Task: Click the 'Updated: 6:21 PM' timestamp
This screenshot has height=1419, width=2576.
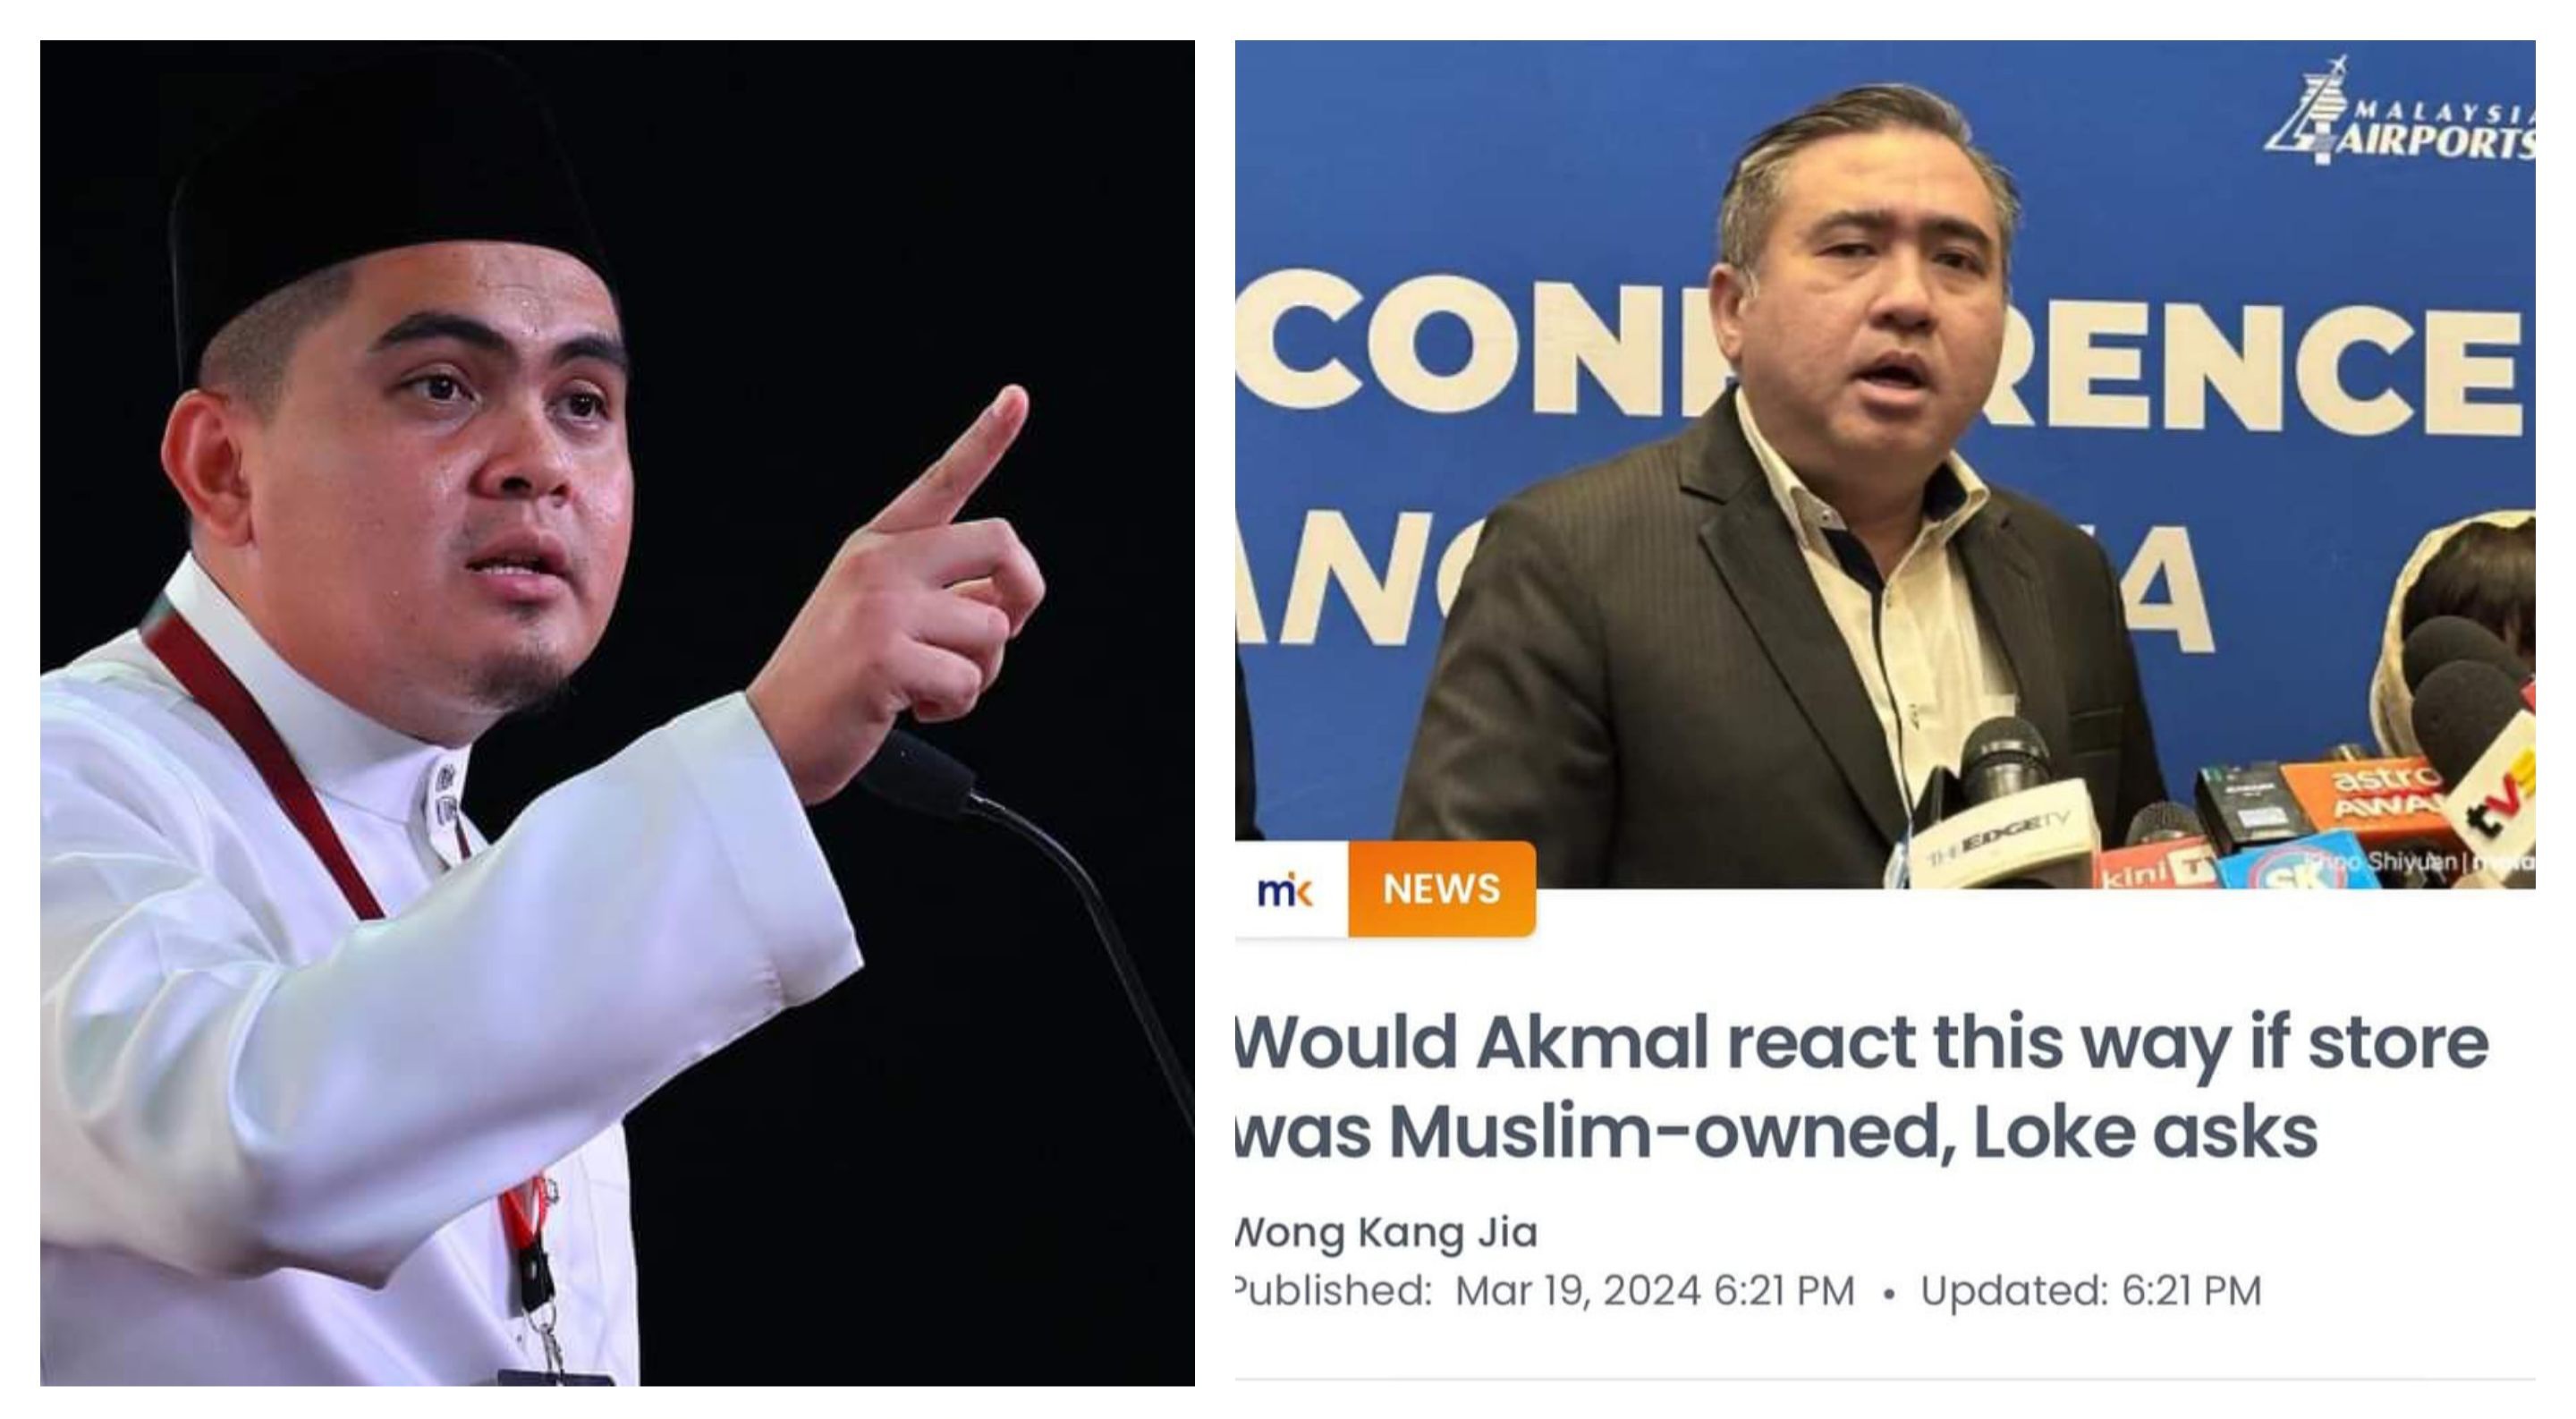Action: point(2091,1291)
